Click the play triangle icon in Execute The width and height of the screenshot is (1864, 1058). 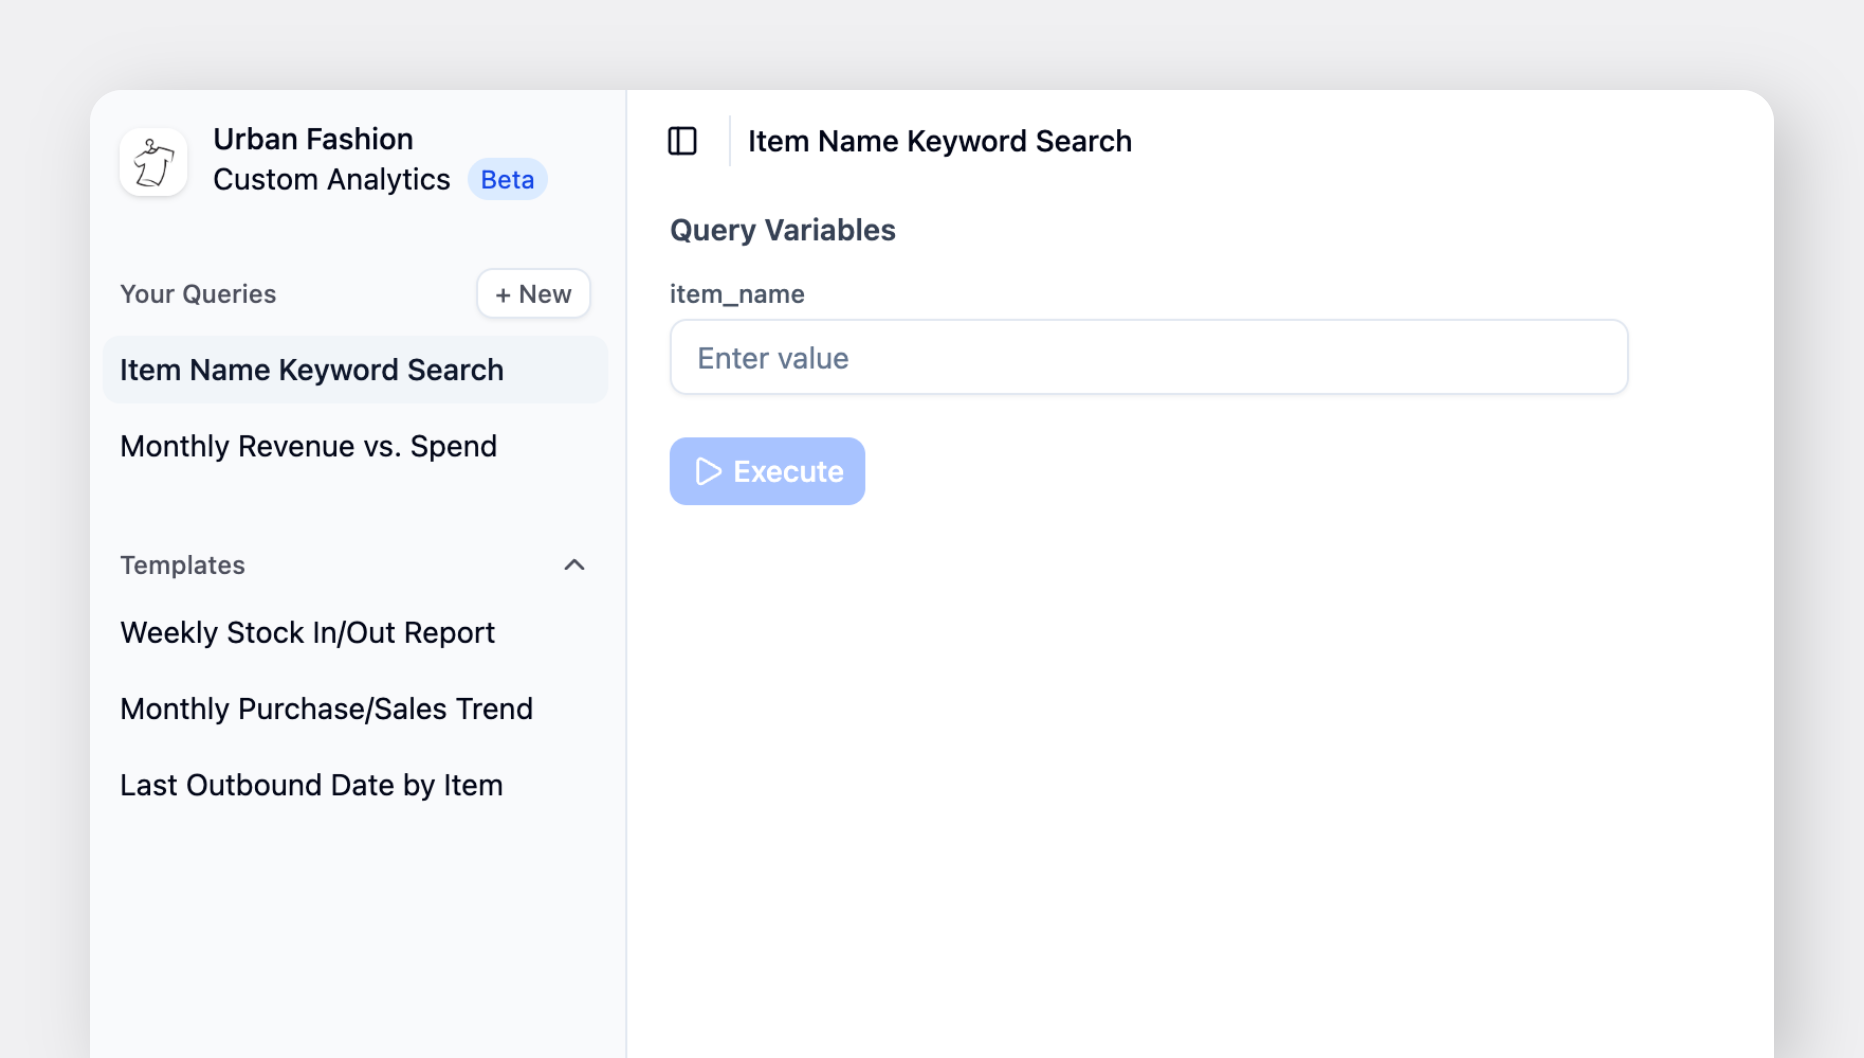(708, 472)
